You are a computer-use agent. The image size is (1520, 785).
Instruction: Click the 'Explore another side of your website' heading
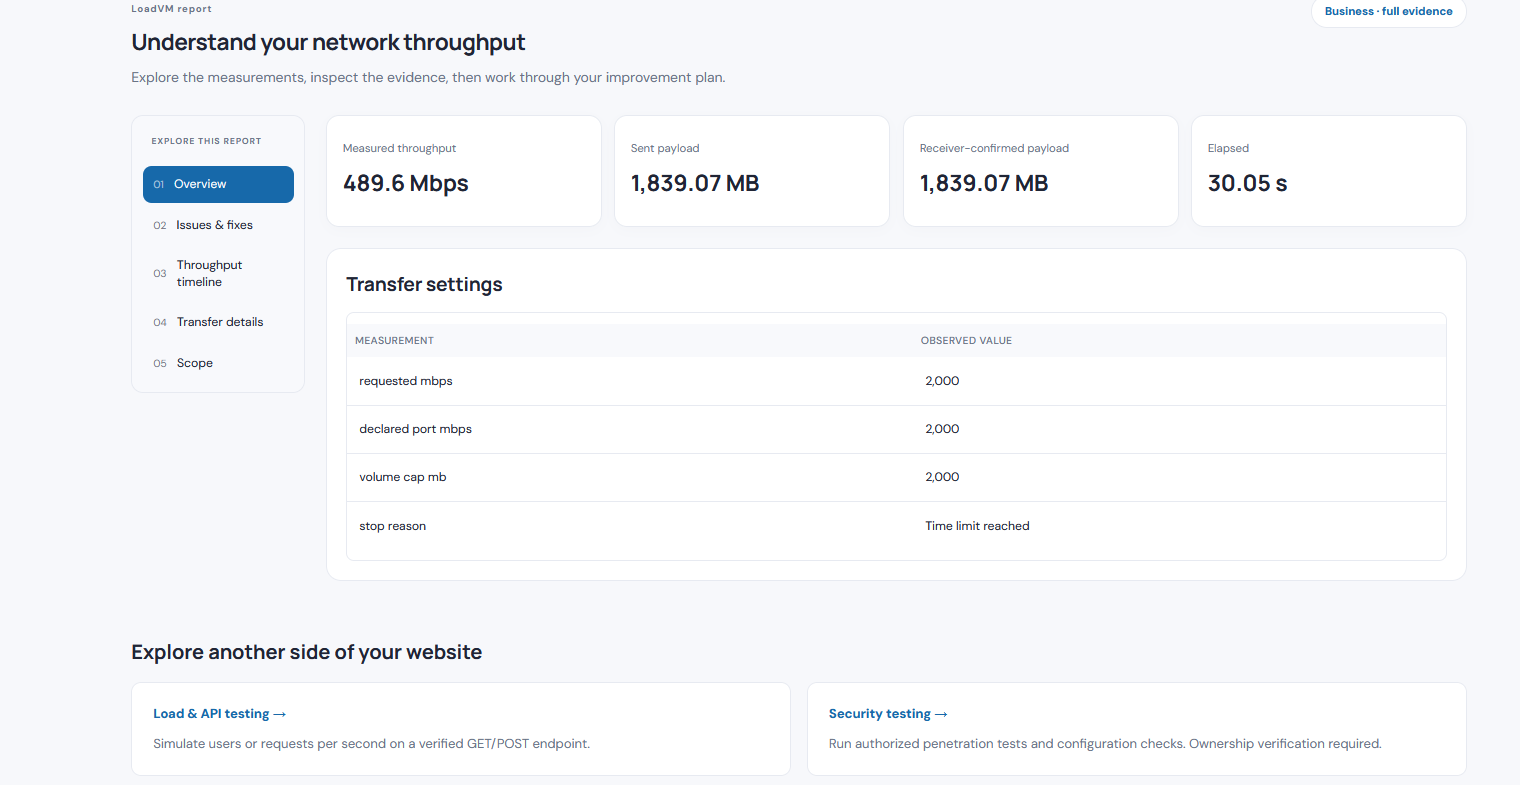coord(306,652)
